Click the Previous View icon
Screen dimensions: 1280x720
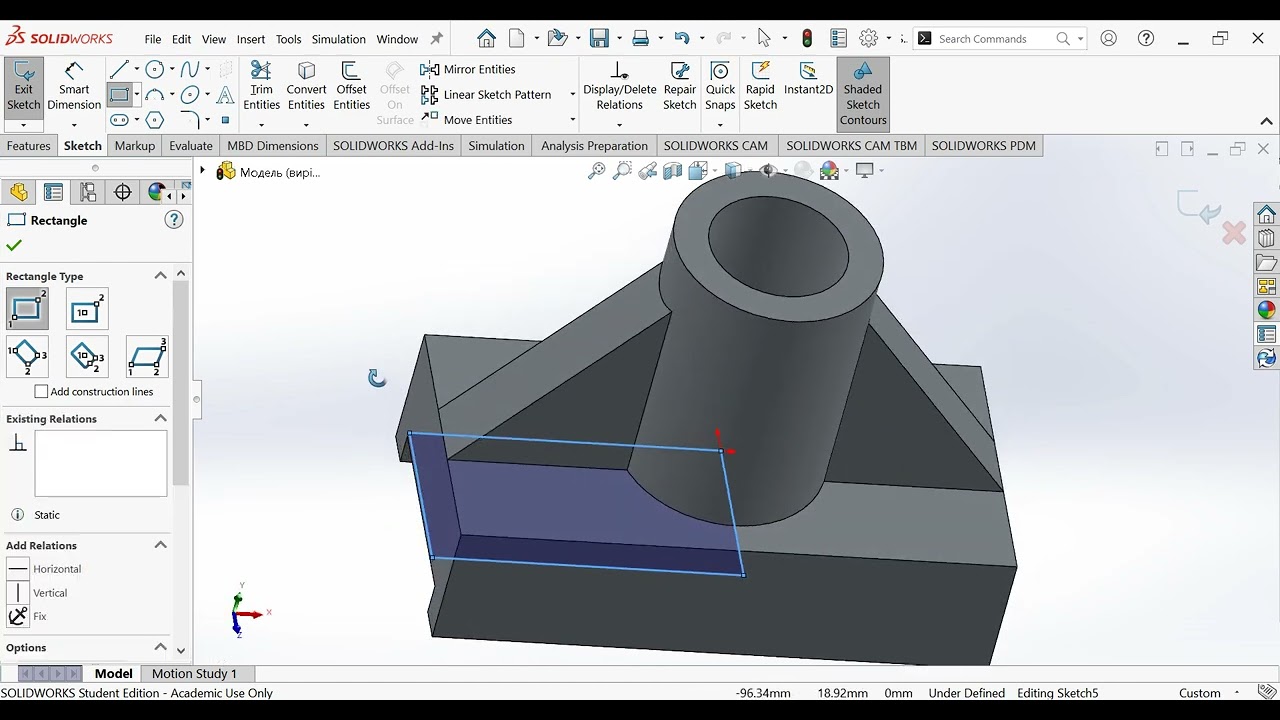click(647, 171)
